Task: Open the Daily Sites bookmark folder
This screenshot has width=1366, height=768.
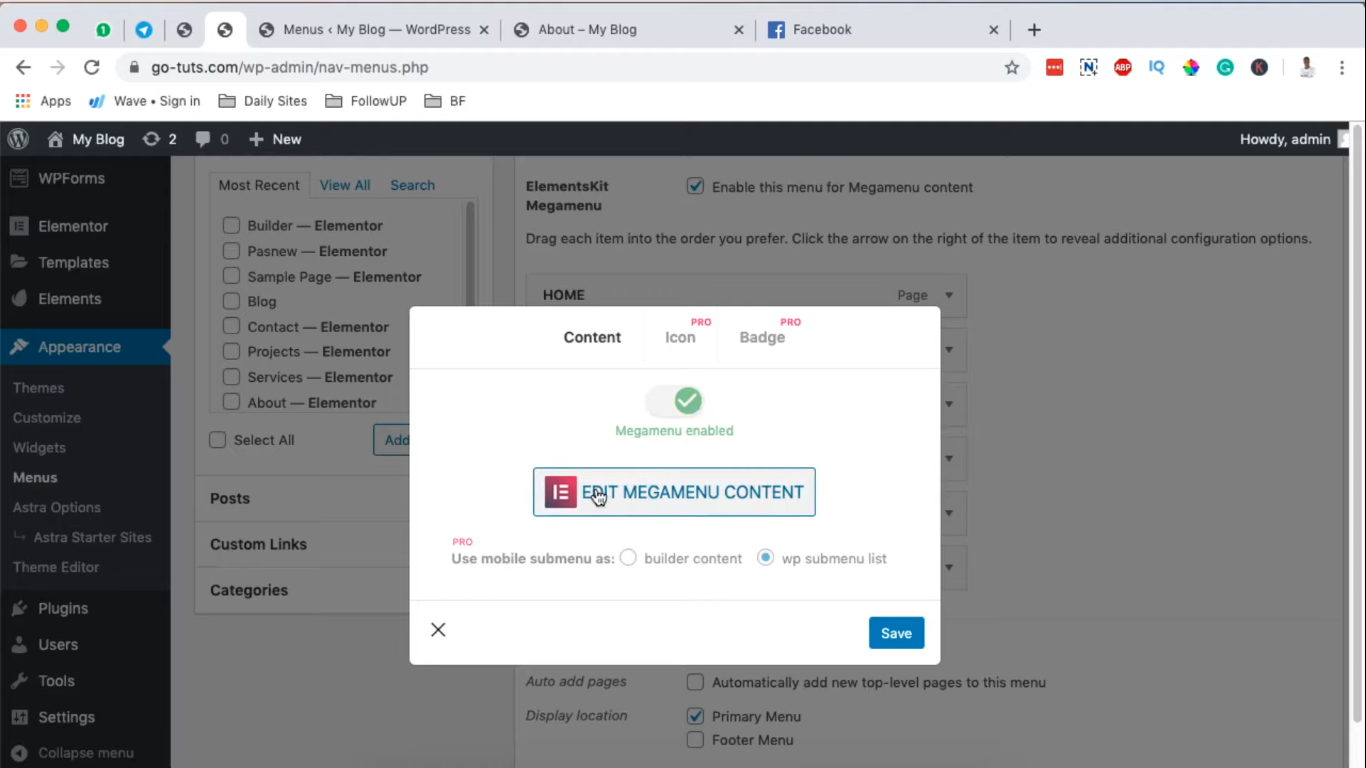Action: 263,101
